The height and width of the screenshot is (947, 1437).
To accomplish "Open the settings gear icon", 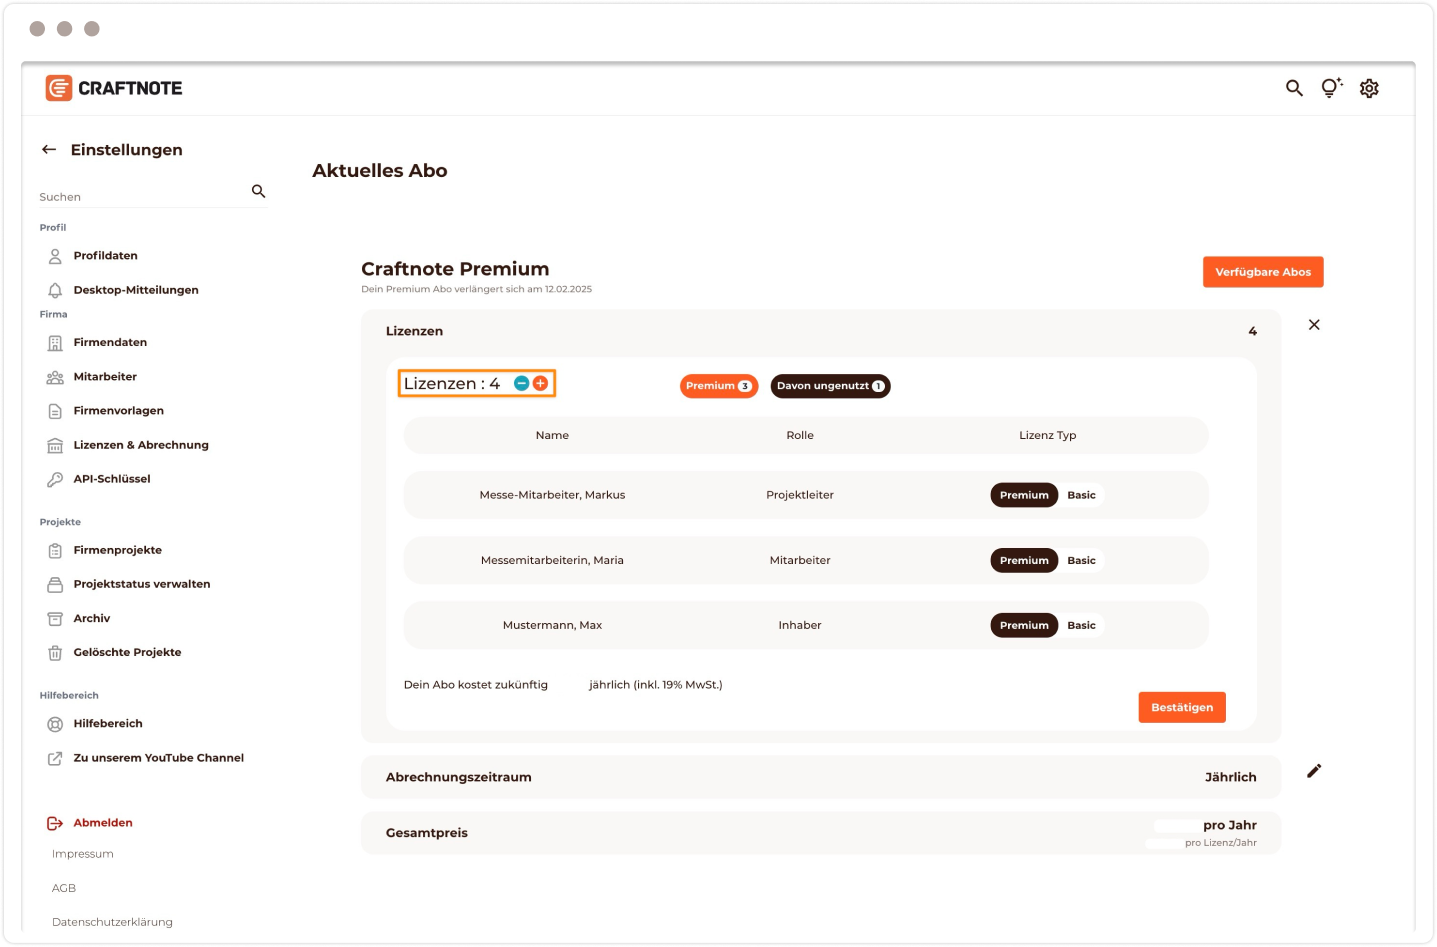I will [x=1369, y=88].
